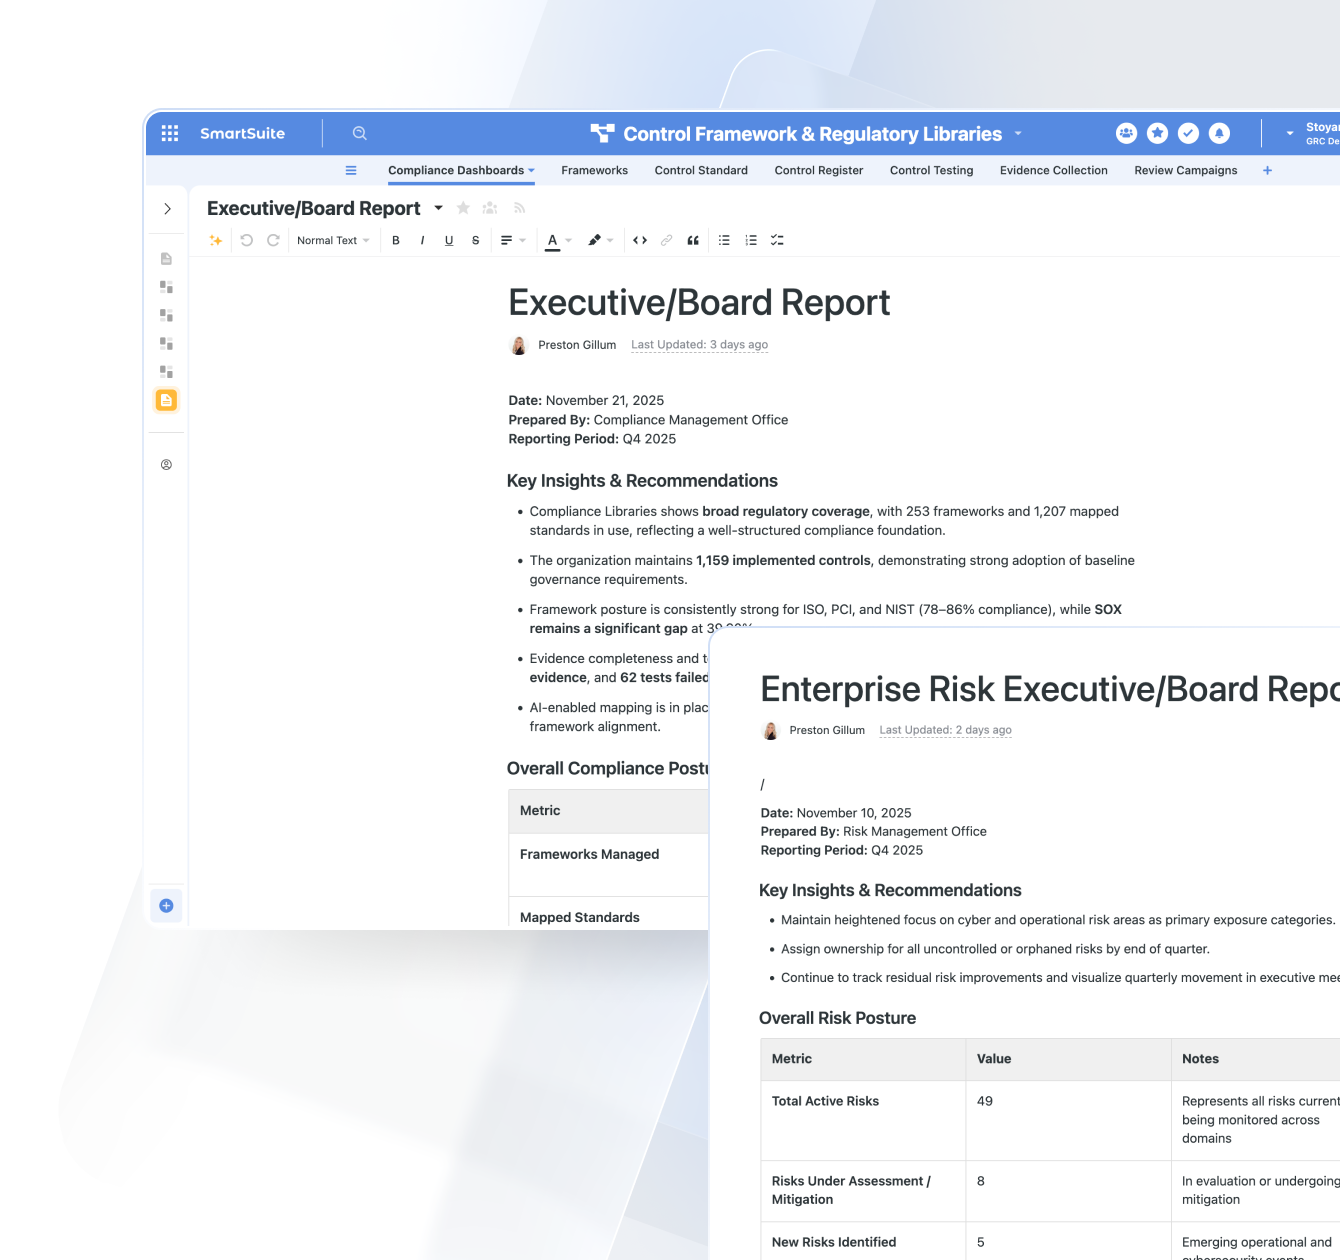Select the highlighted orange document icon in sidebar

(x=166, y=400)
